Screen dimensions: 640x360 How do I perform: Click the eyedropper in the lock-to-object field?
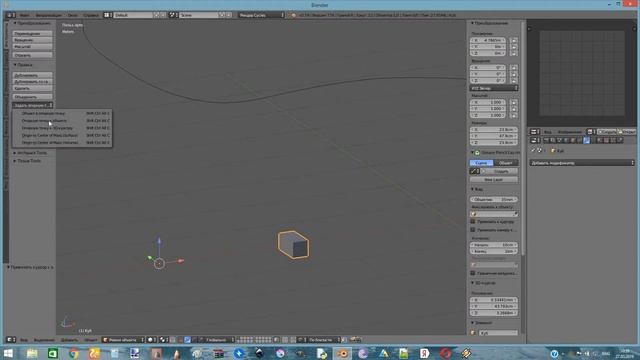click(516, 214)
